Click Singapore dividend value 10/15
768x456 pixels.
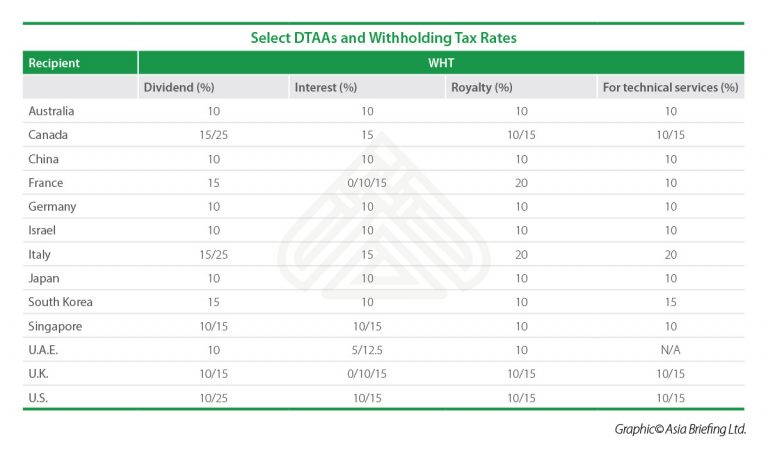click(214, 326)
